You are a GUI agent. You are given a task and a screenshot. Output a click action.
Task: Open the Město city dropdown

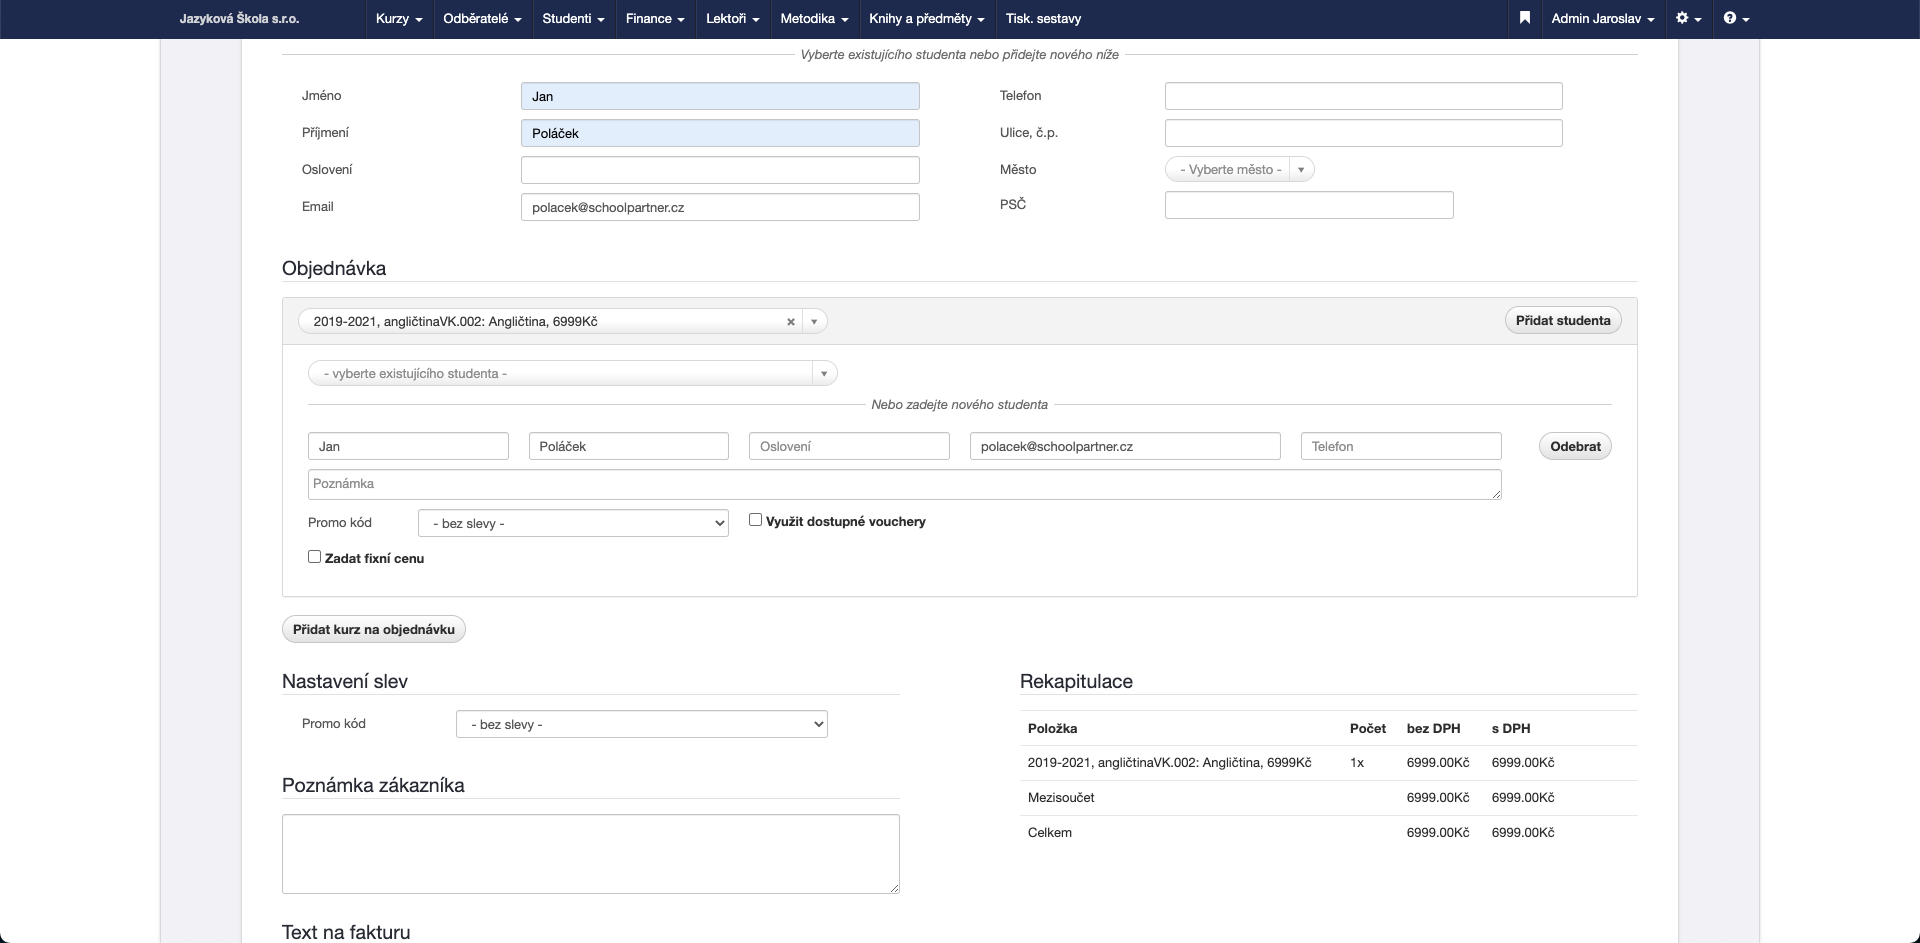[x=1239, y=170]
